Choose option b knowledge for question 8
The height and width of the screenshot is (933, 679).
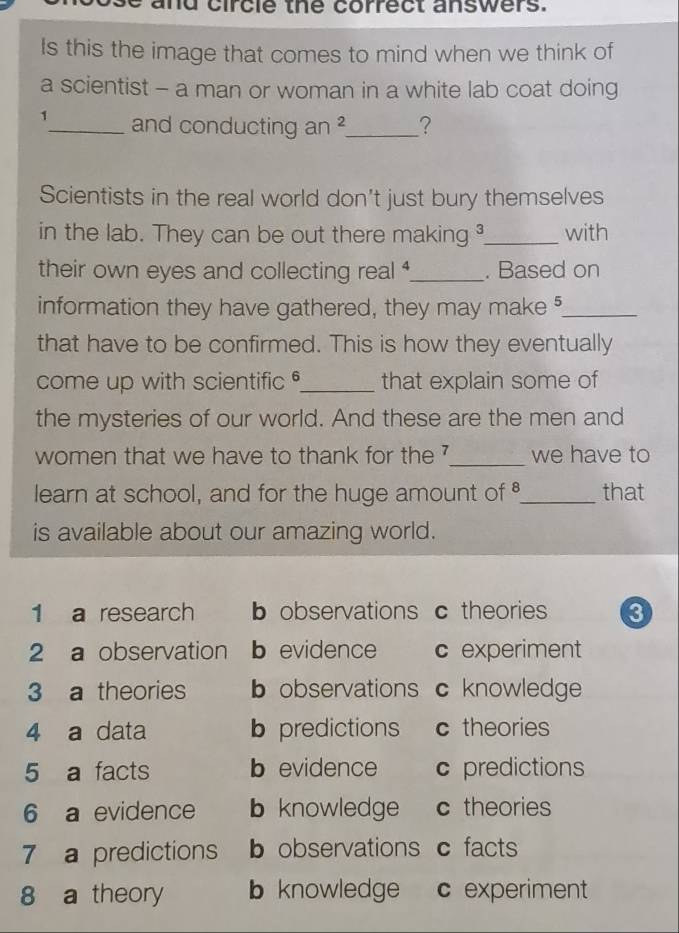tap(324, 890)
